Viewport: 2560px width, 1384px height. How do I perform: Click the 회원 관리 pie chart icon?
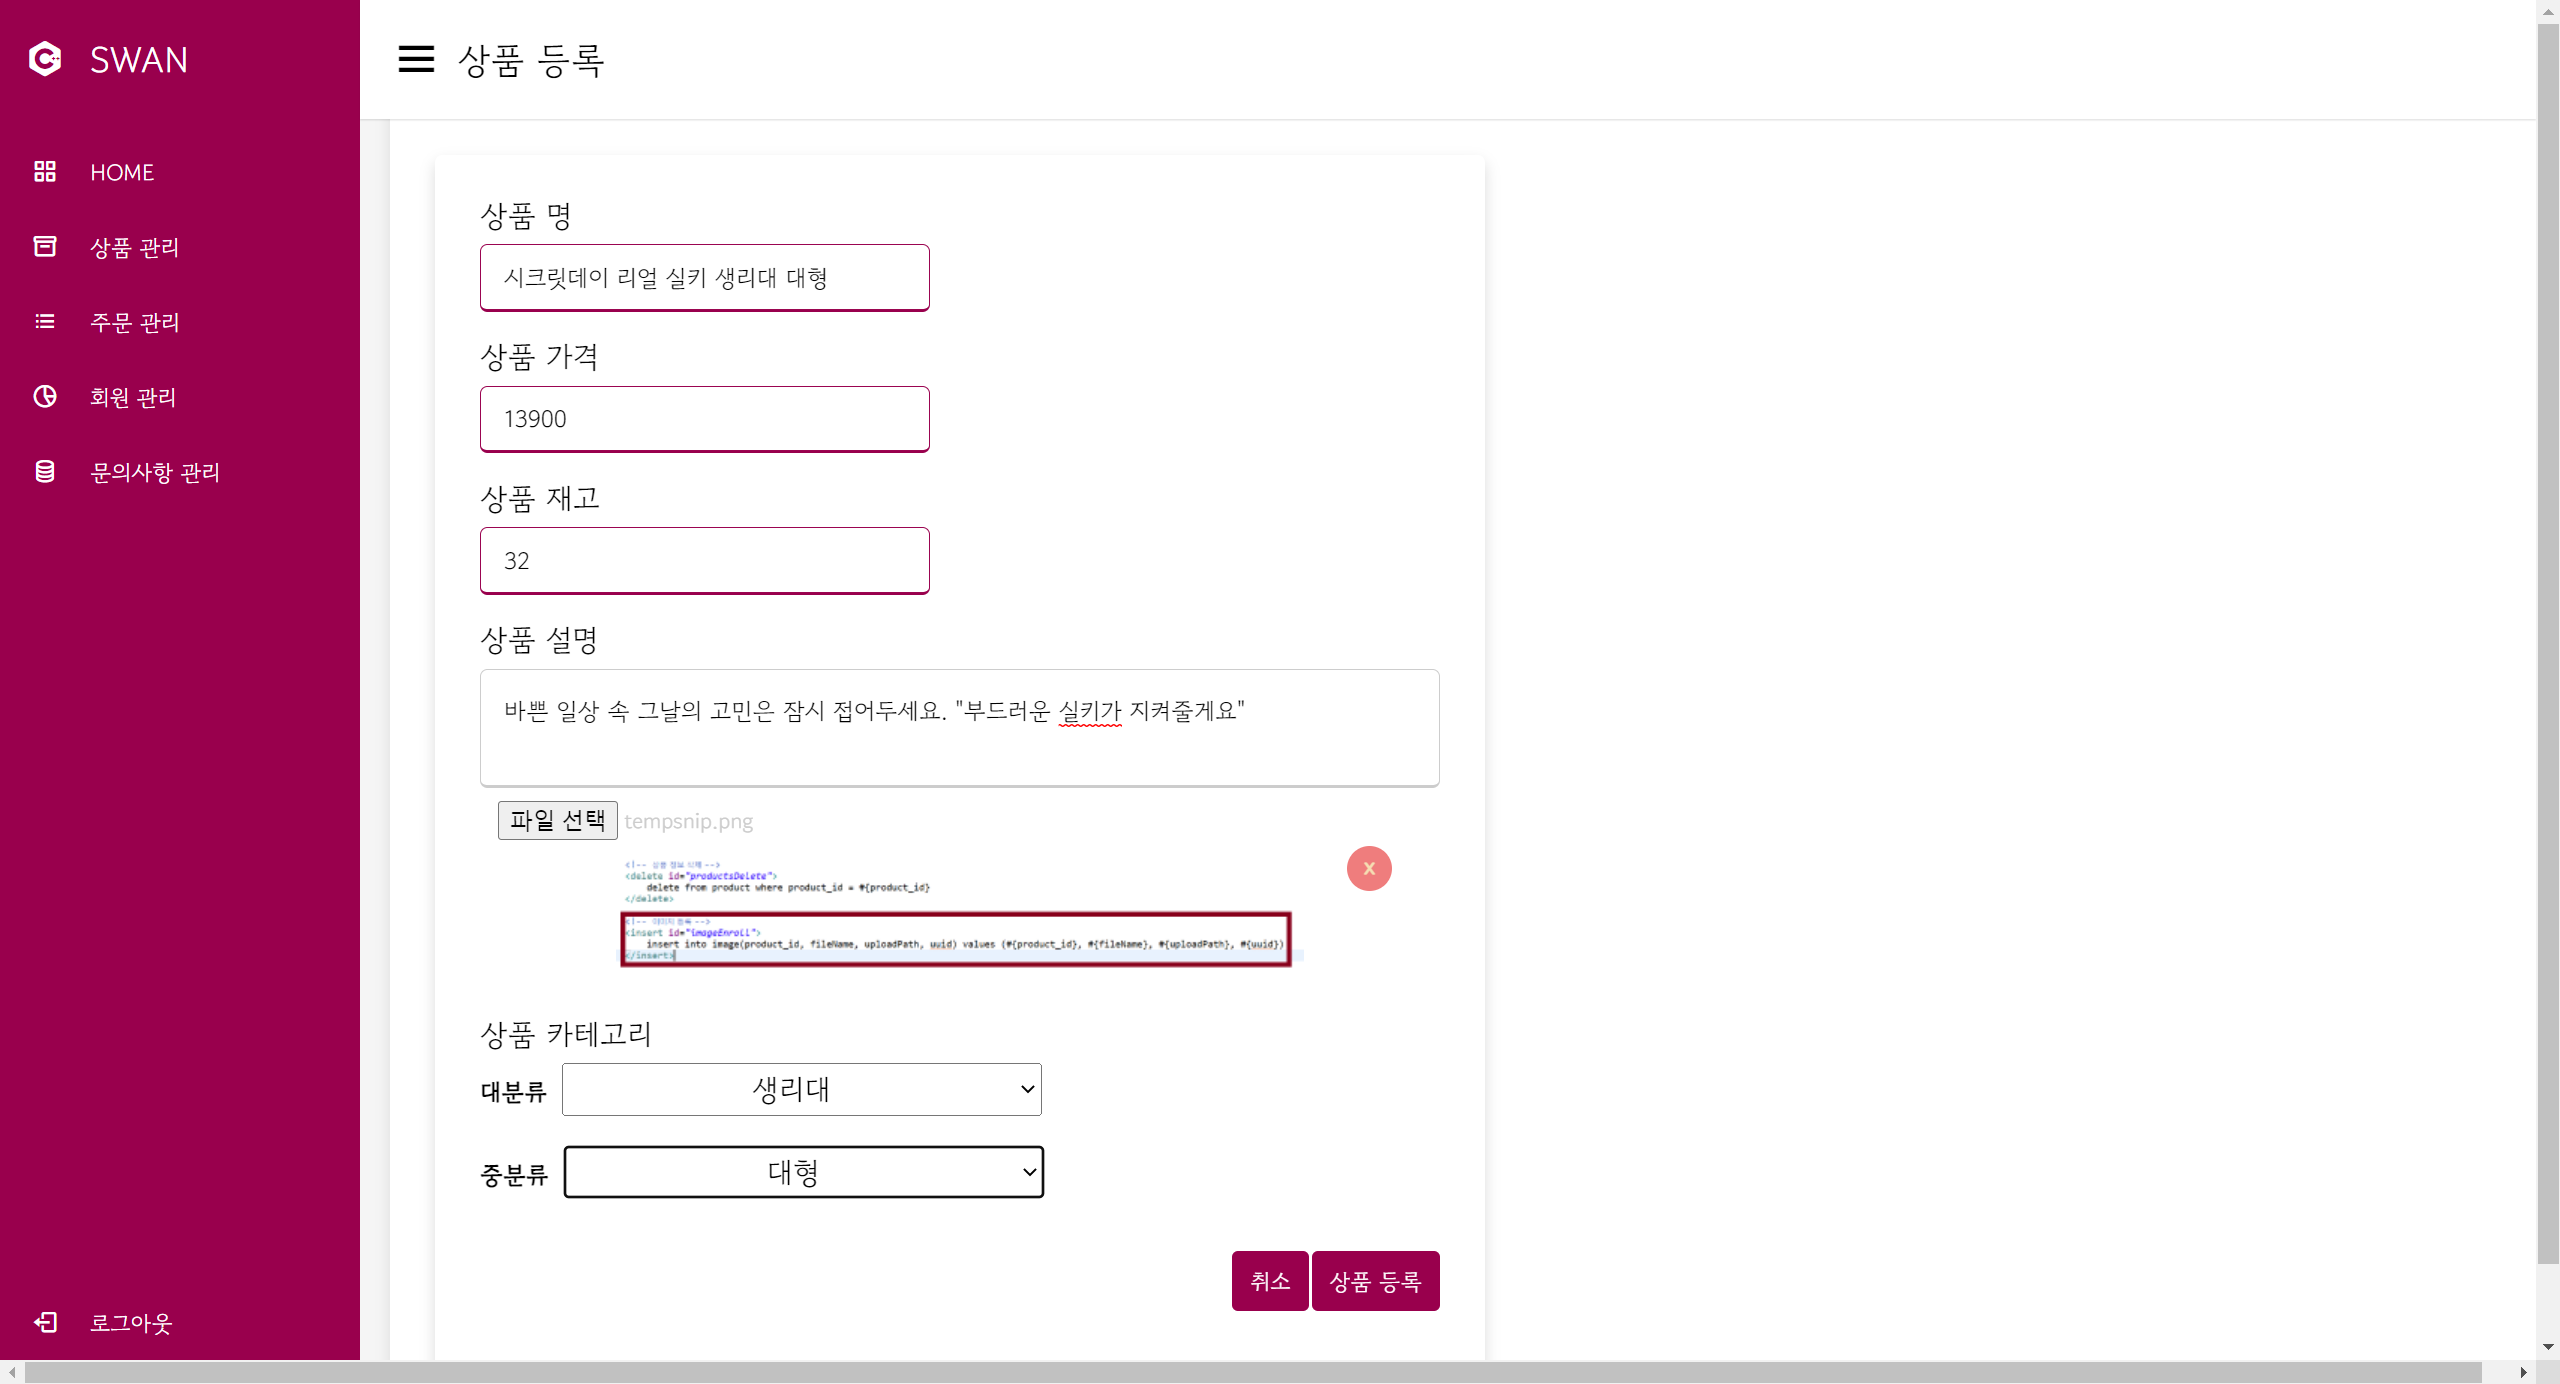(45, 397)
